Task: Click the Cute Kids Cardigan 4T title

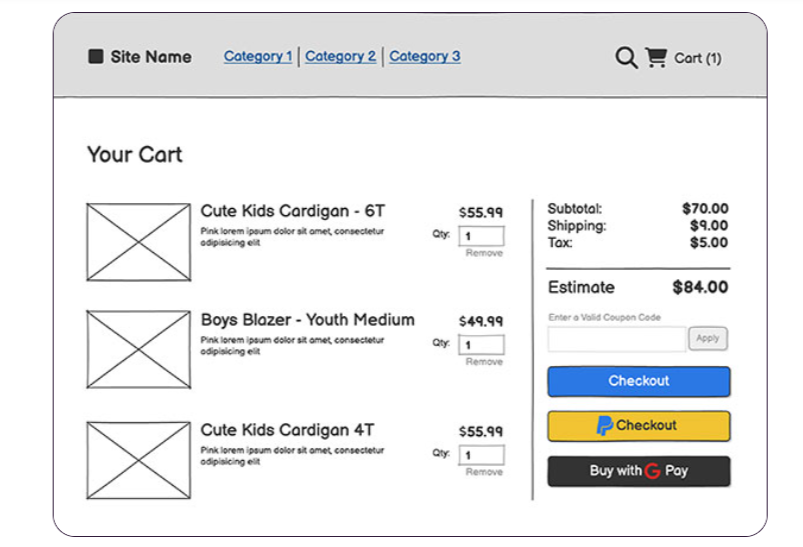Action: coord(287,430)
